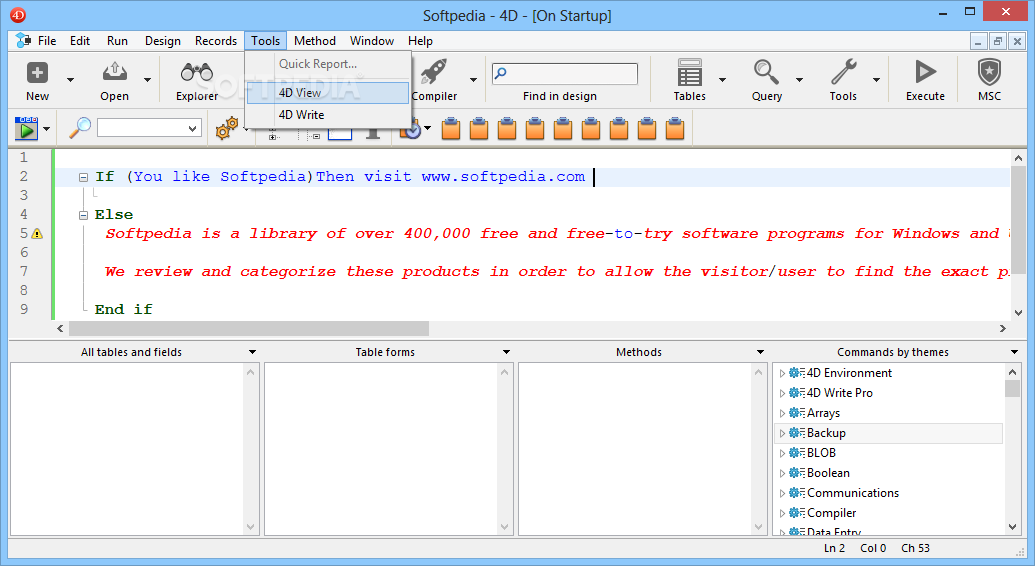Open the Open button dropdown arrow
The width and height of the screenshot is (1035, 566).
click(147, 80)
